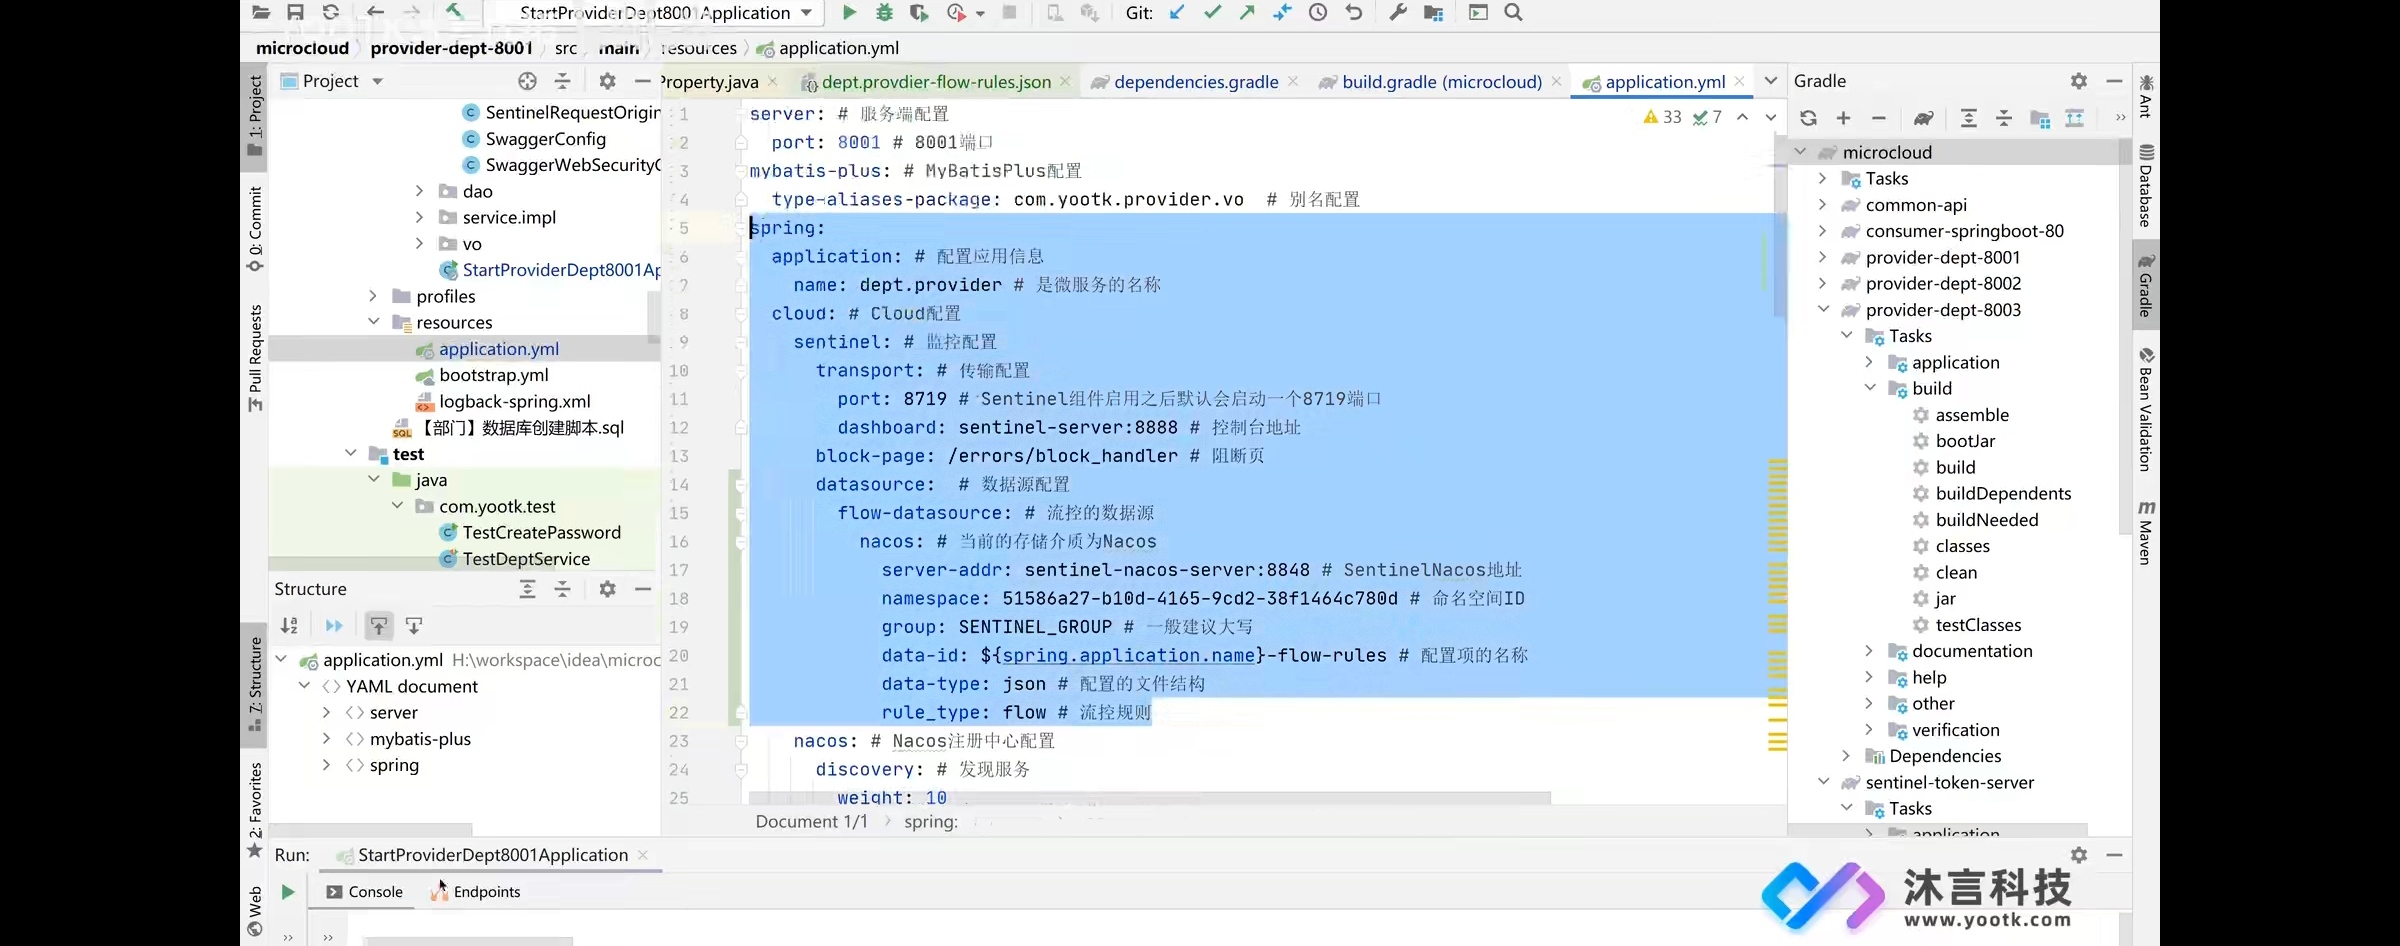Collapse the resources folder in Project tree

click(x=374, y=322)
